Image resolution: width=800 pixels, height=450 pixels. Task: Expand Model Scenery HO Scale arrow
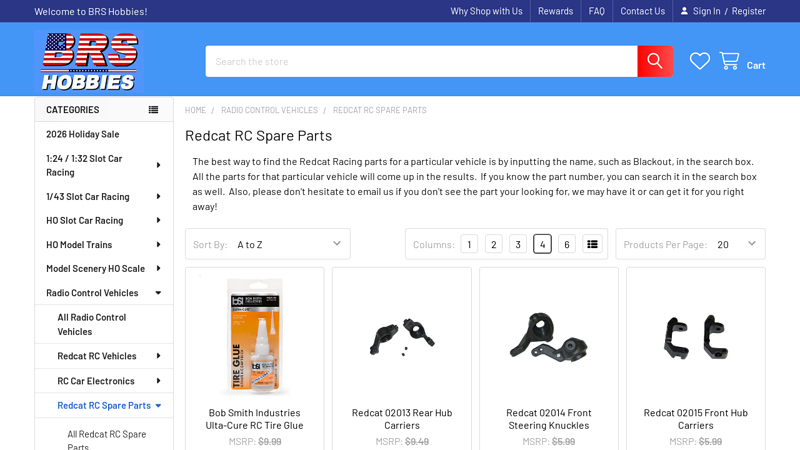(x=158, y=268)
